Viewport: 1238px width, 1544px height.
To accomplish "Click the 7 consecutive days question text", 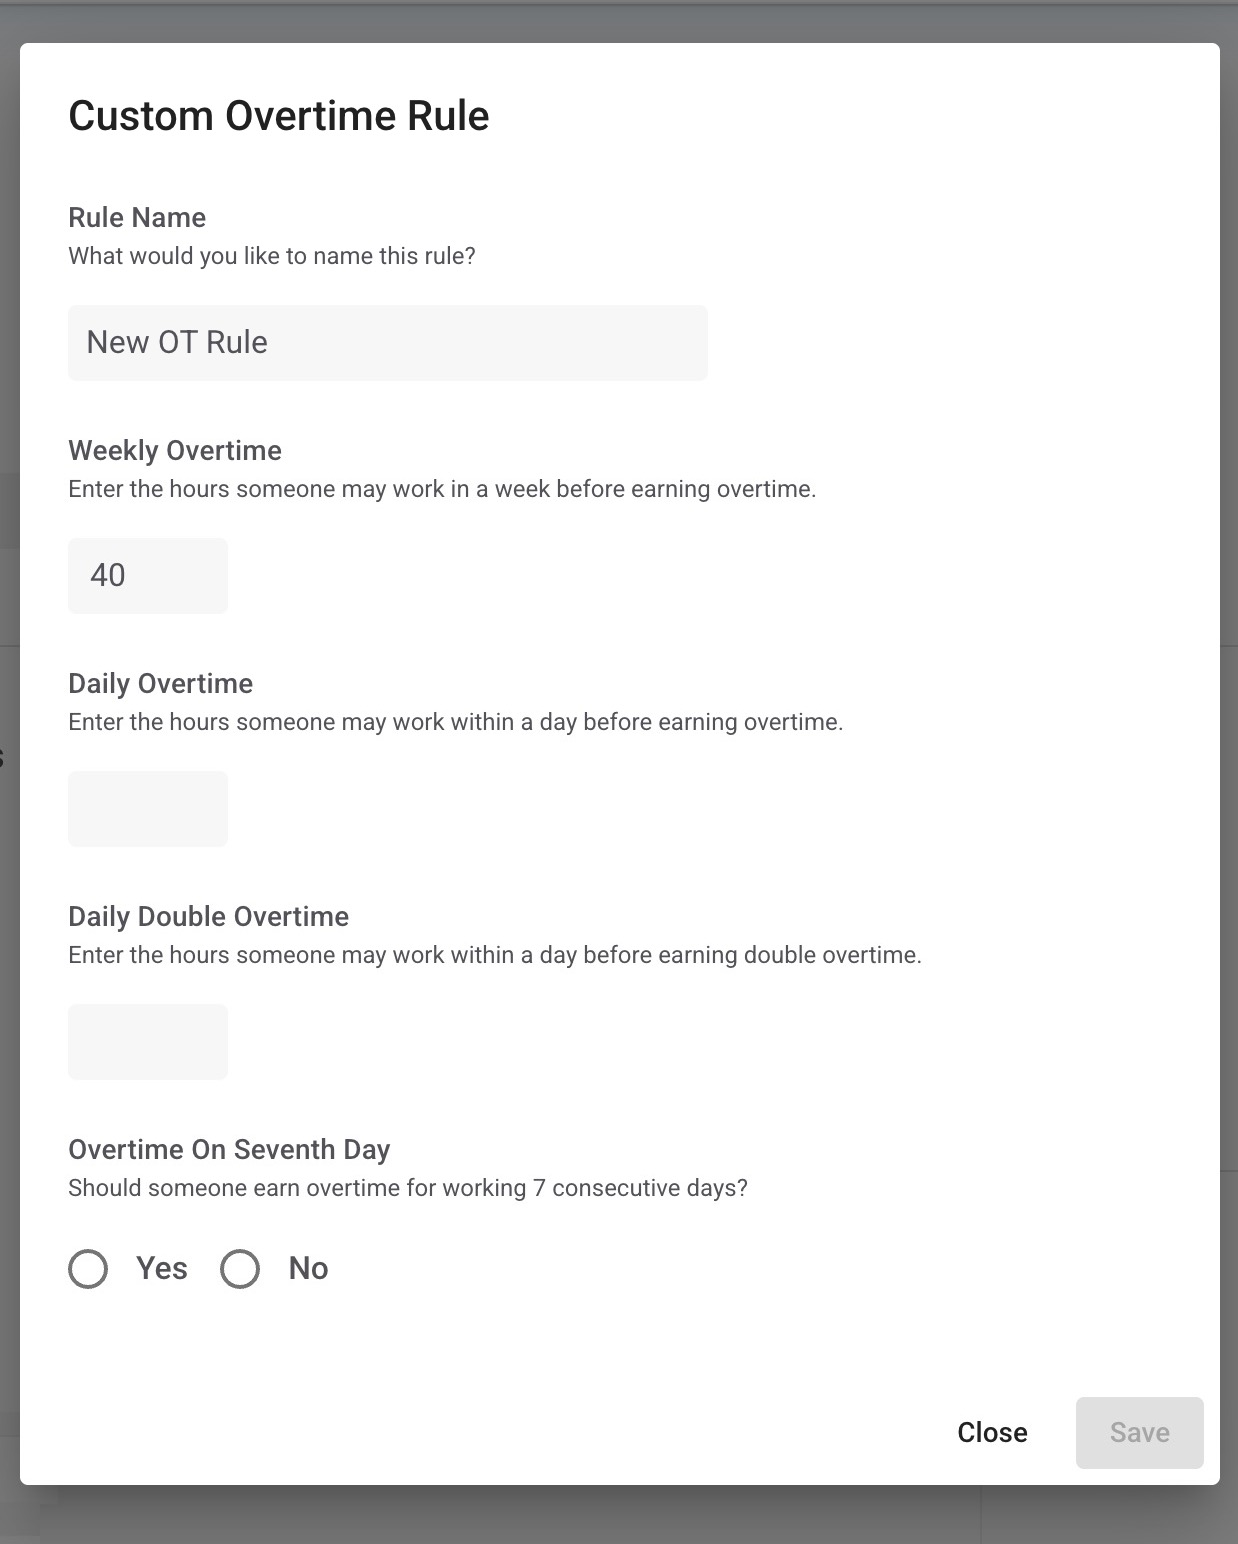I will (408, 1188).
